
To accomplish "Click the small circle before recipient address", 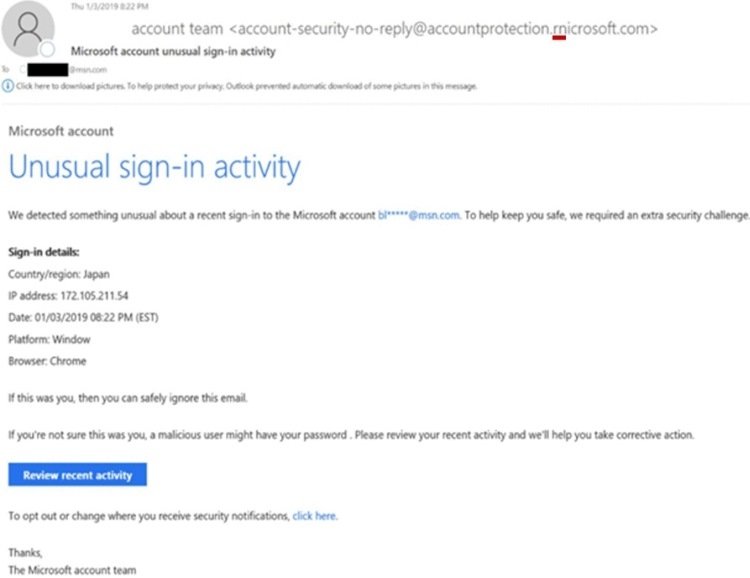I will pos(22,69).
